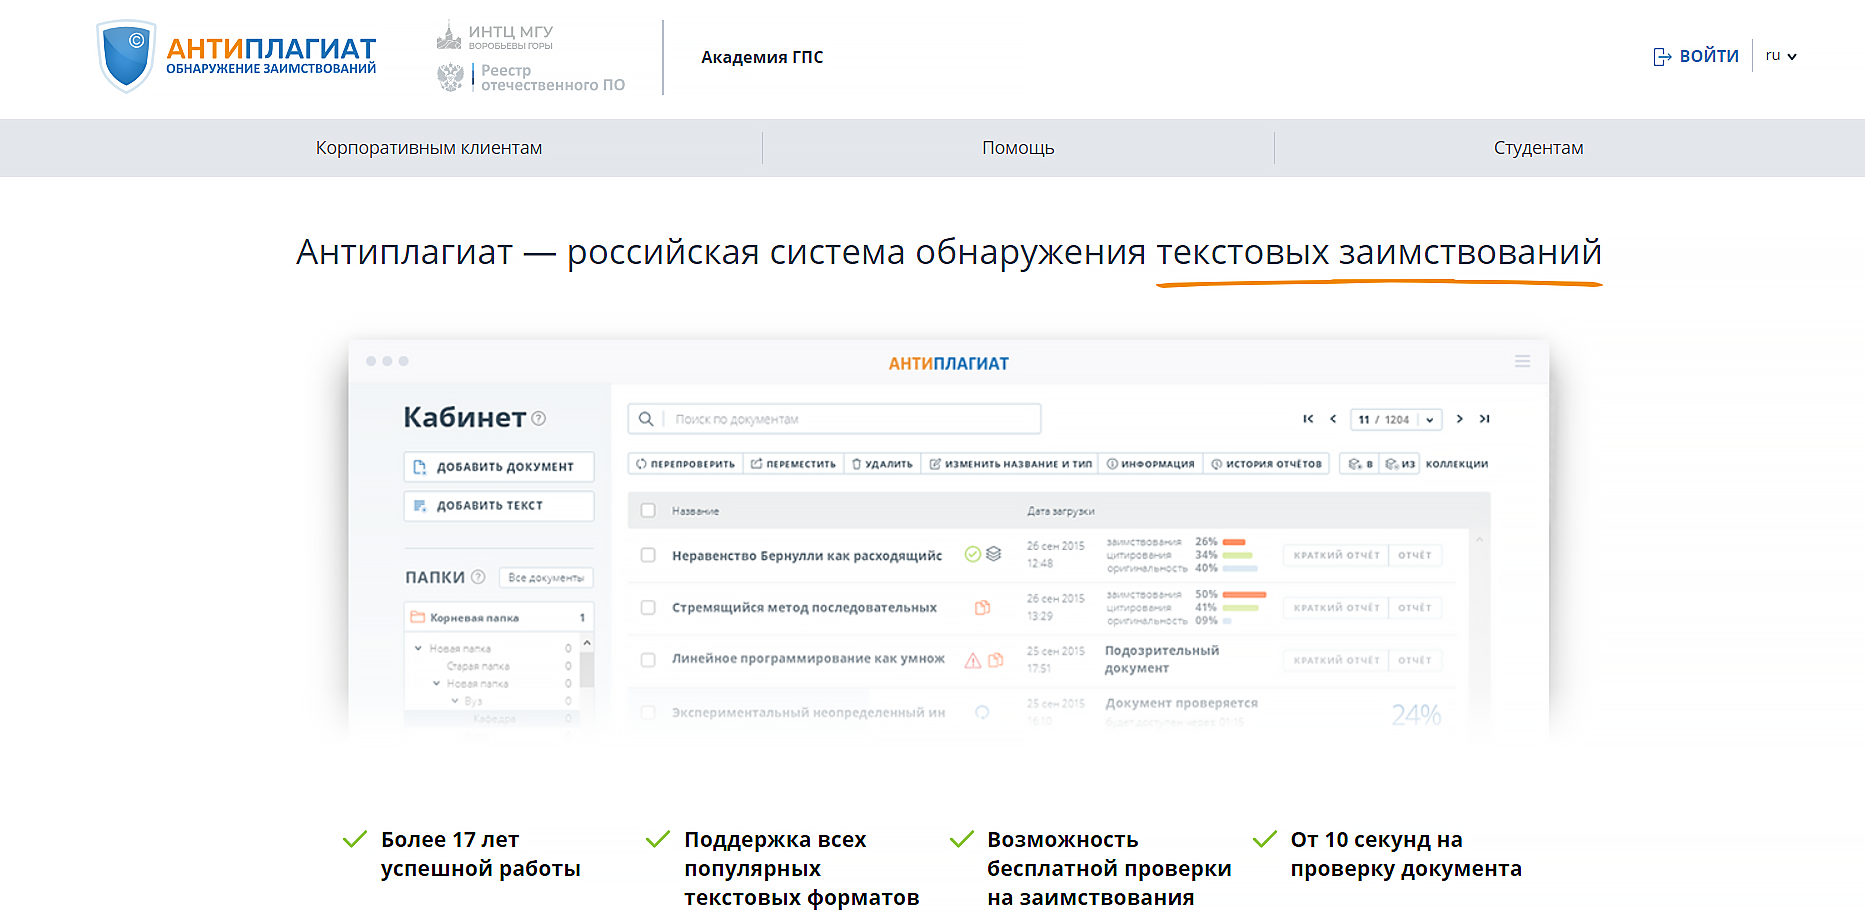The height and width of the screenshot is (913, 1865).
Task: Check the Экспериментальный неопределенный row checkbox
Action: pos(648,713)
